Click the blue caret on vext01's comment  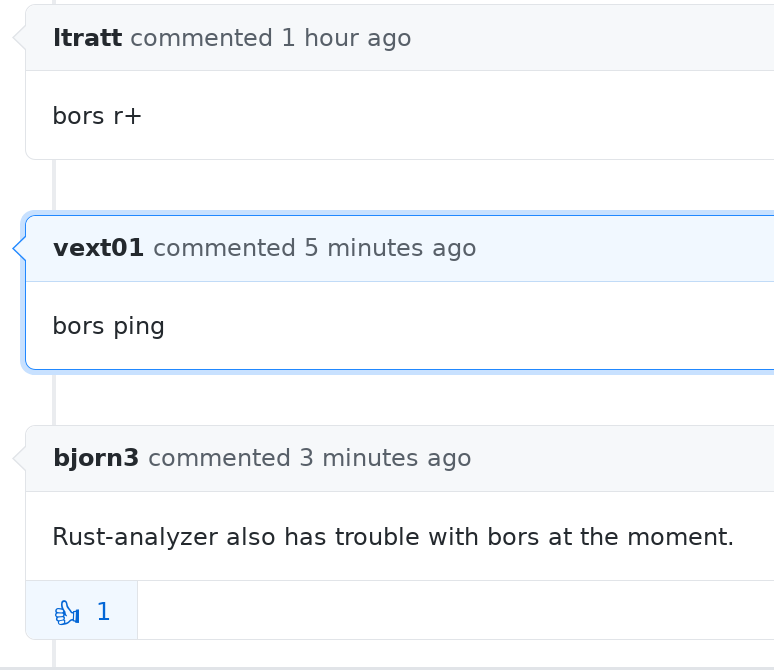pos(19,248)
